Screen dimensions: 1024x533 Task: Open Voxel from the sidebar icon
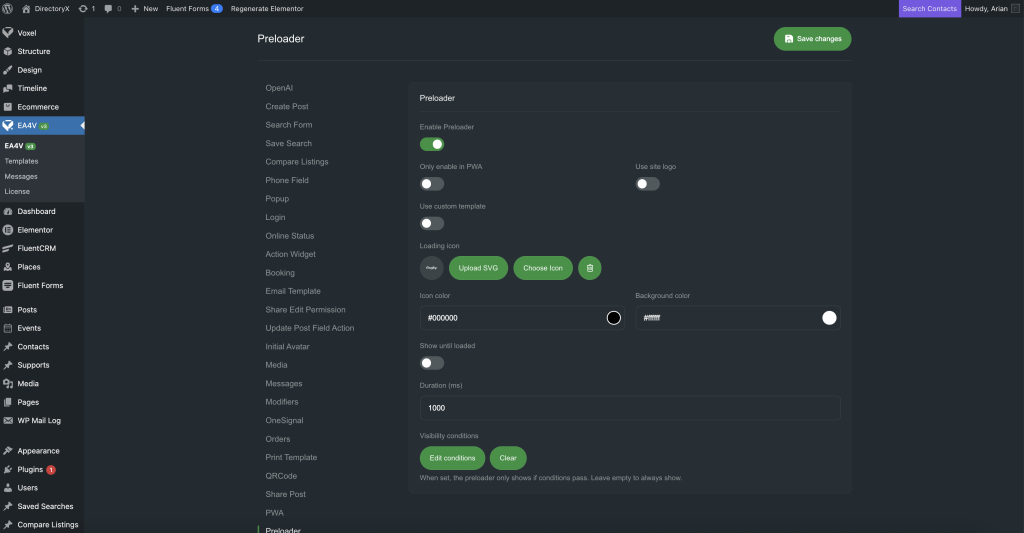[x=8, y=33]
